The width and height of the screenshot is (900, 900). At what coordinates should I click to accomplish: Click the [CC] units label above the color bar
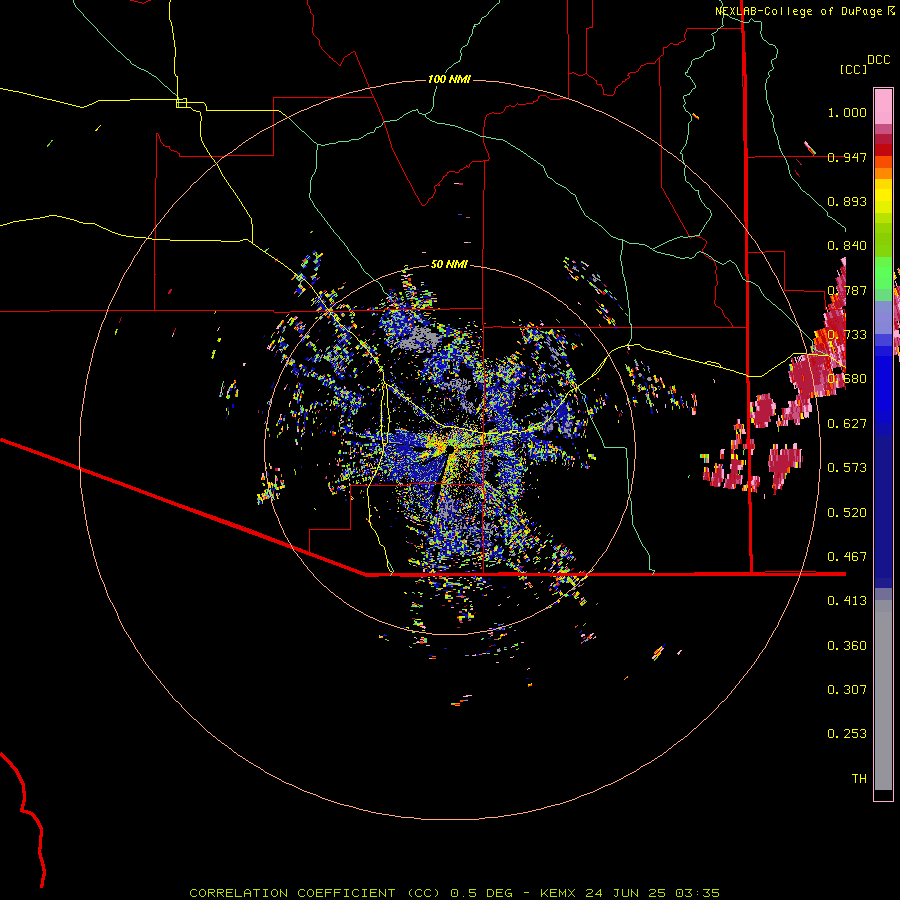point(854,69)
